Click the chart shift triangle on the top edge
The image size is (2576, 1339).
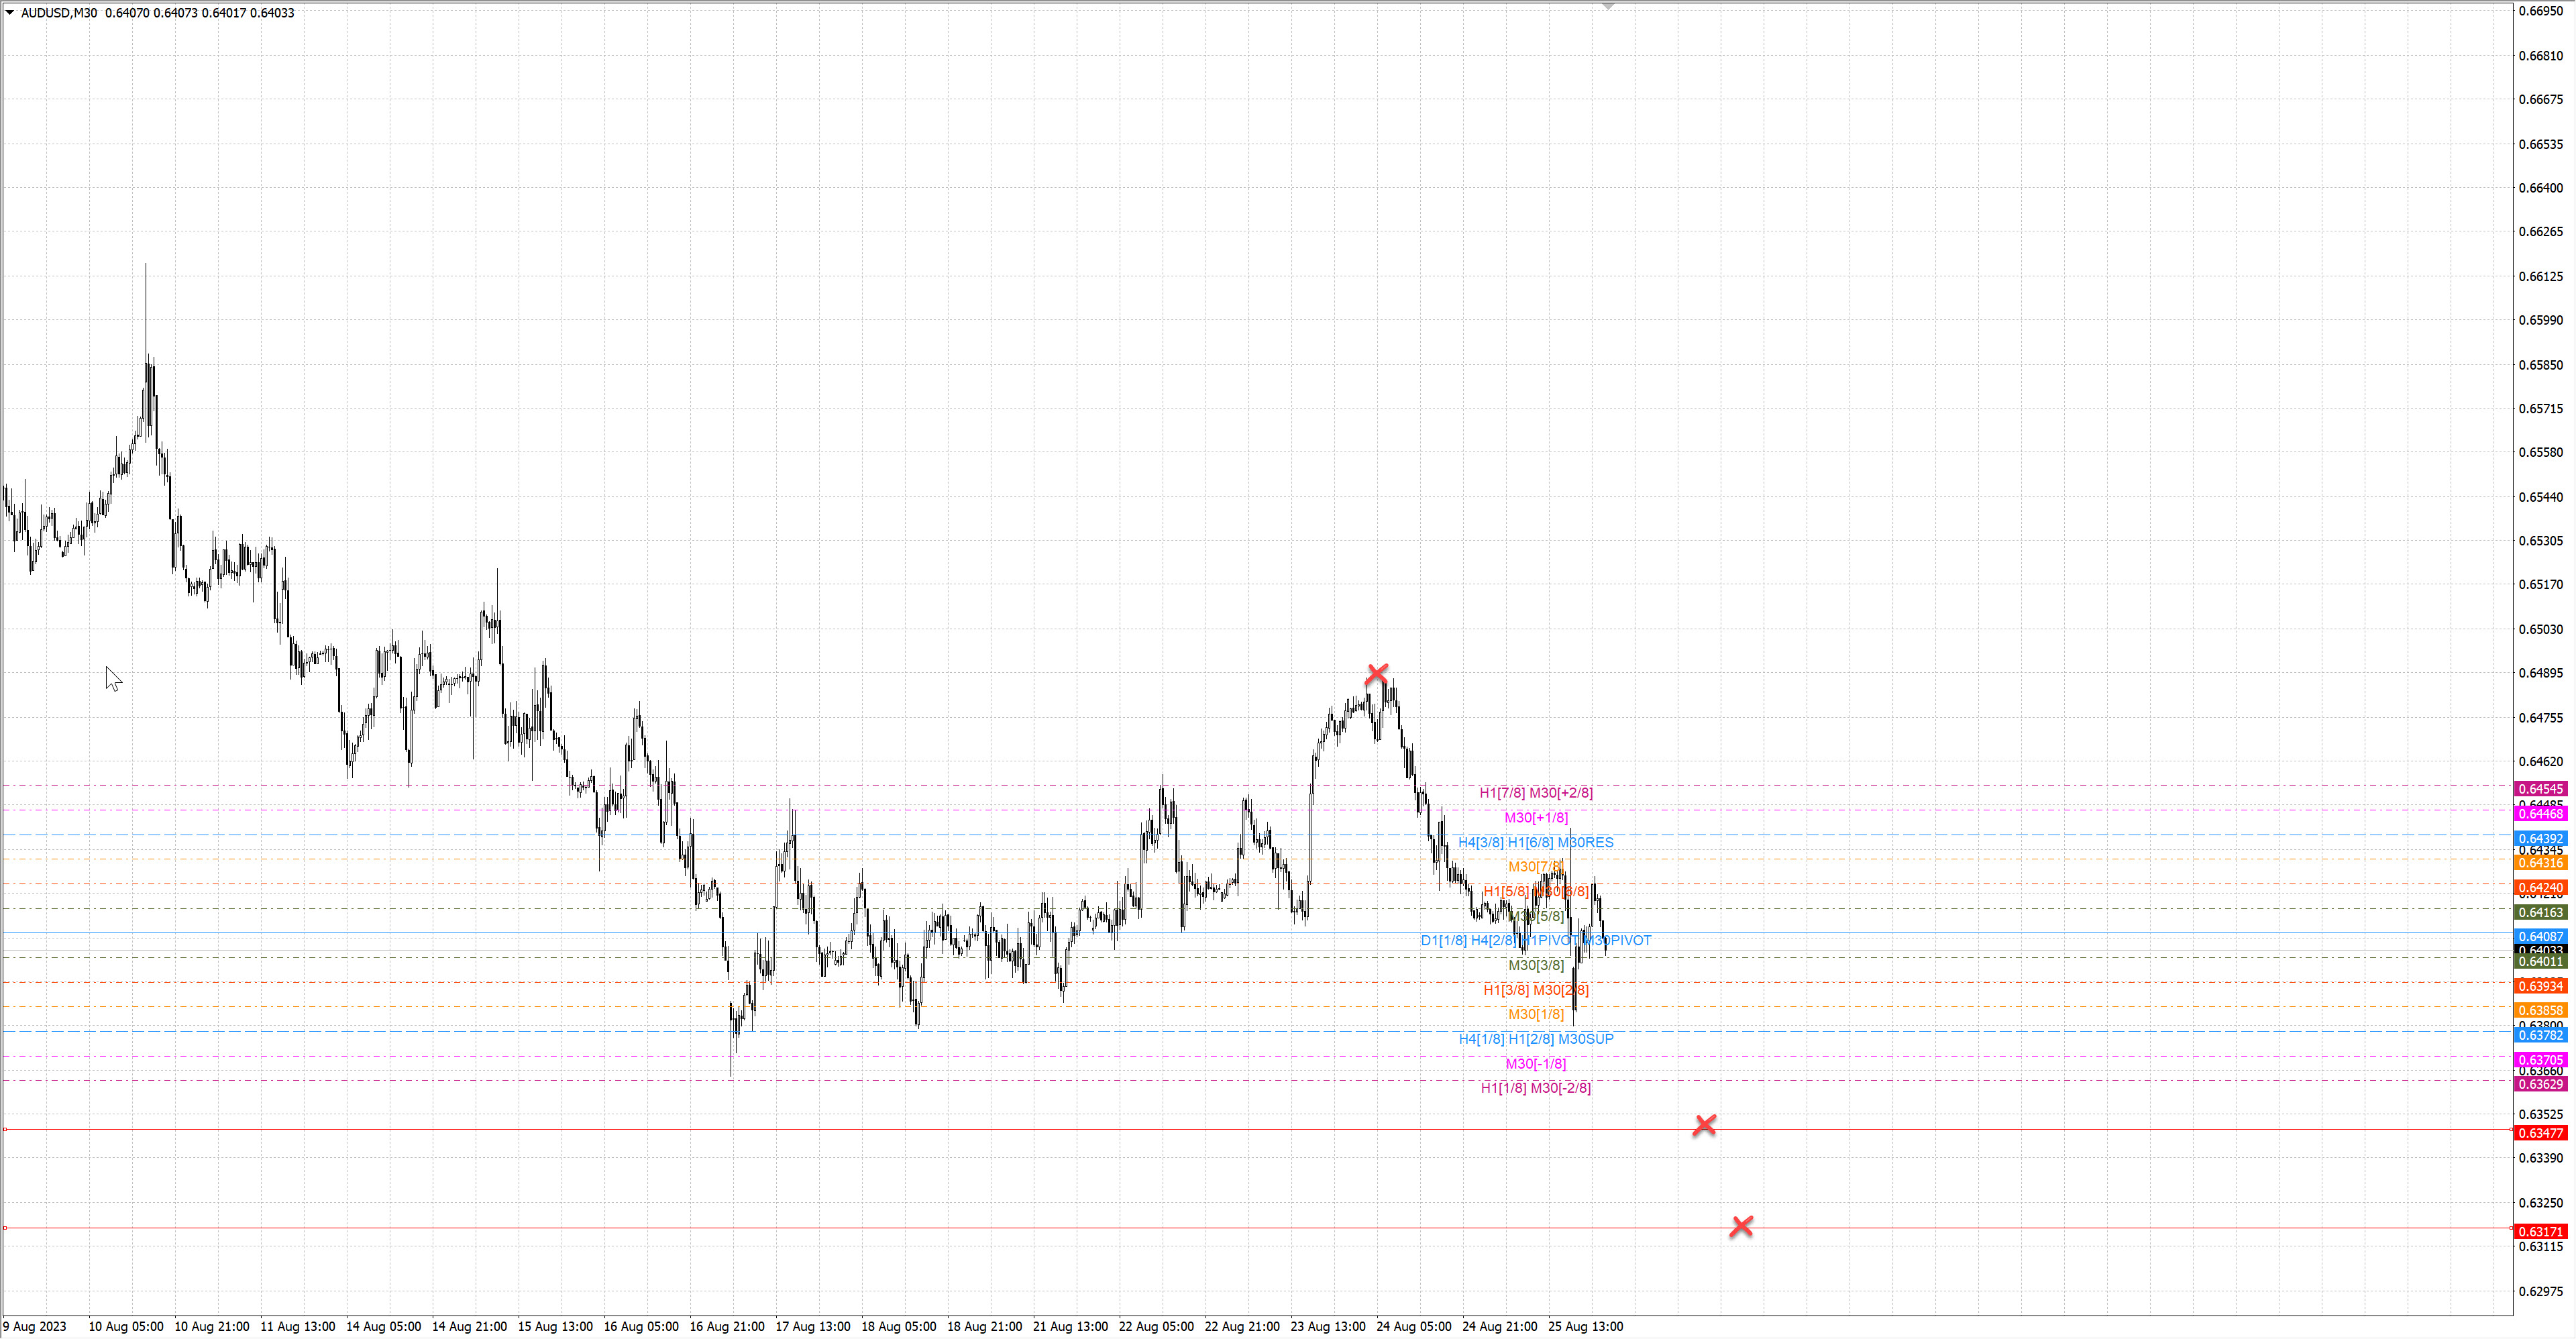[1608, 6]
